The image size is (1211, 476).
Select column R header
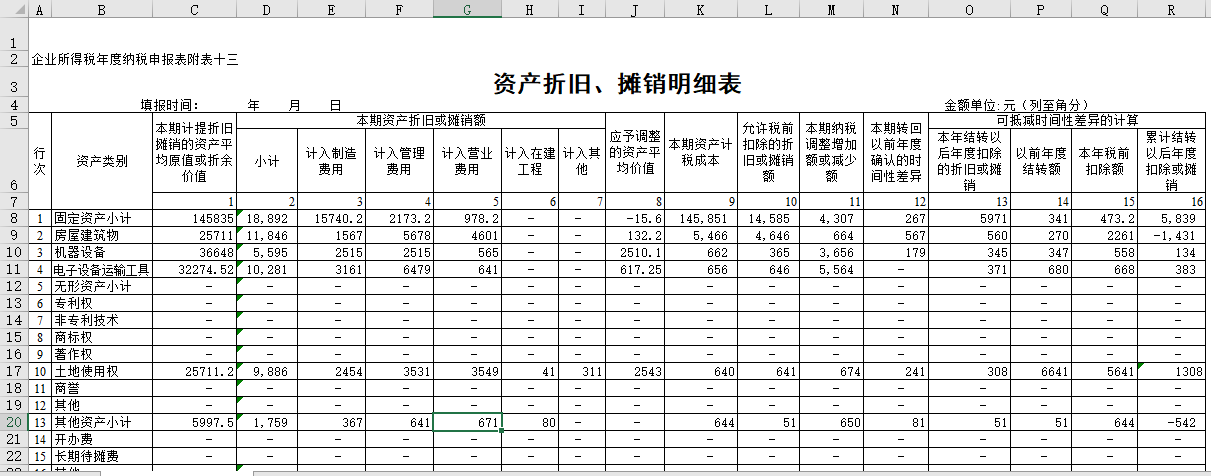(1170, 9)
